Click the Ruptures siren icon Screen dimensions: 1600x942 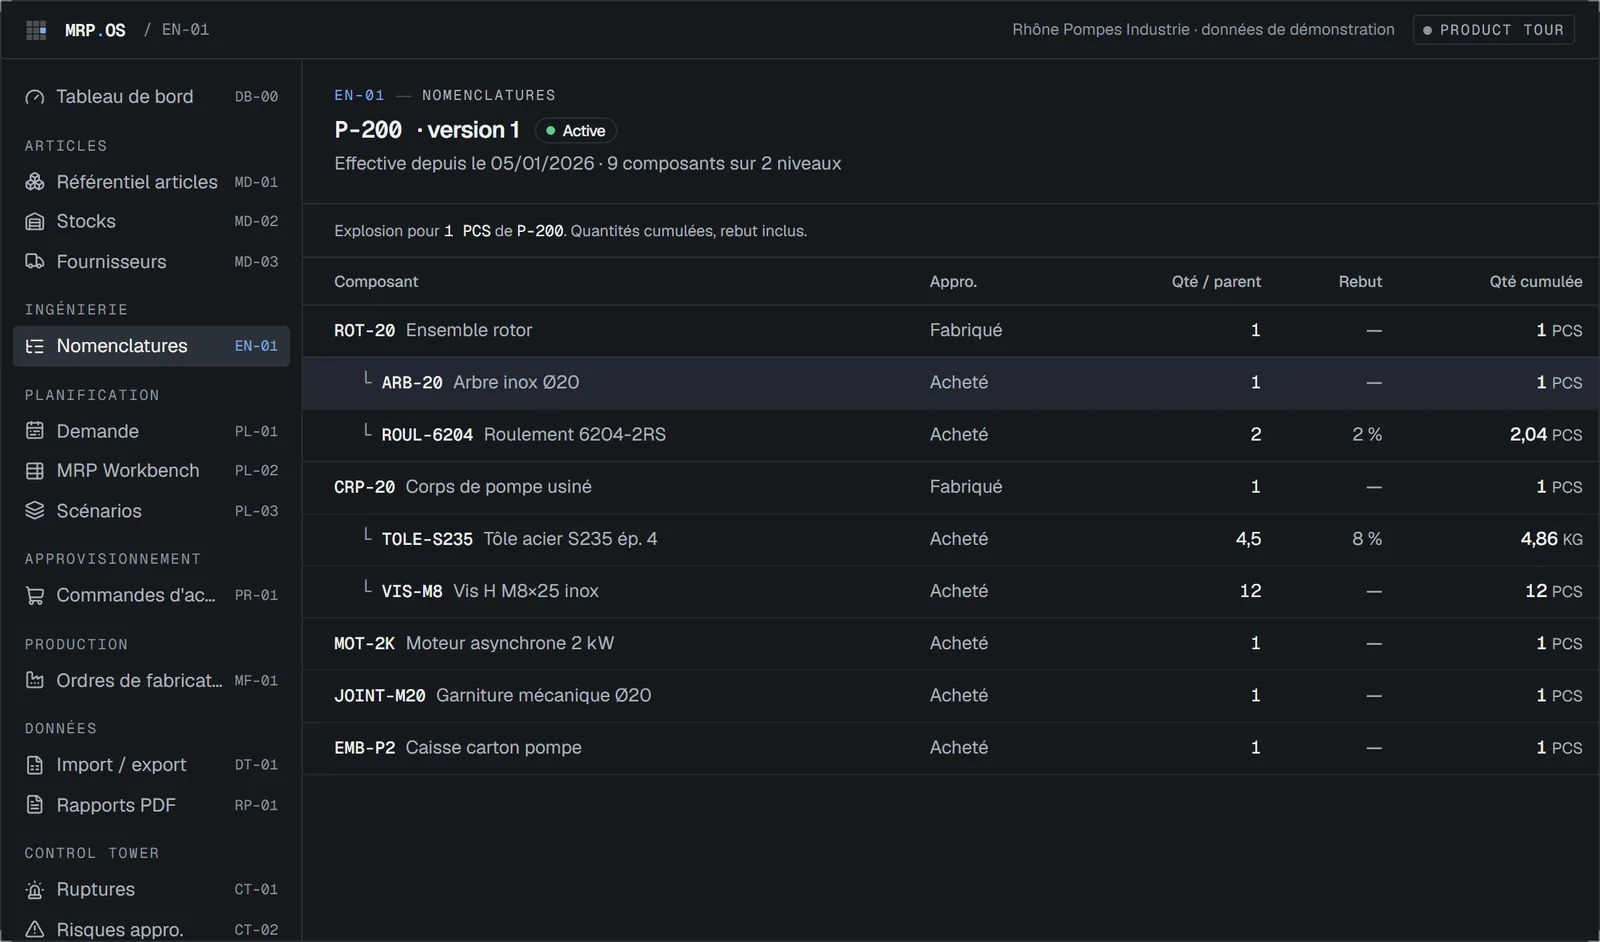tap(35, 890)
